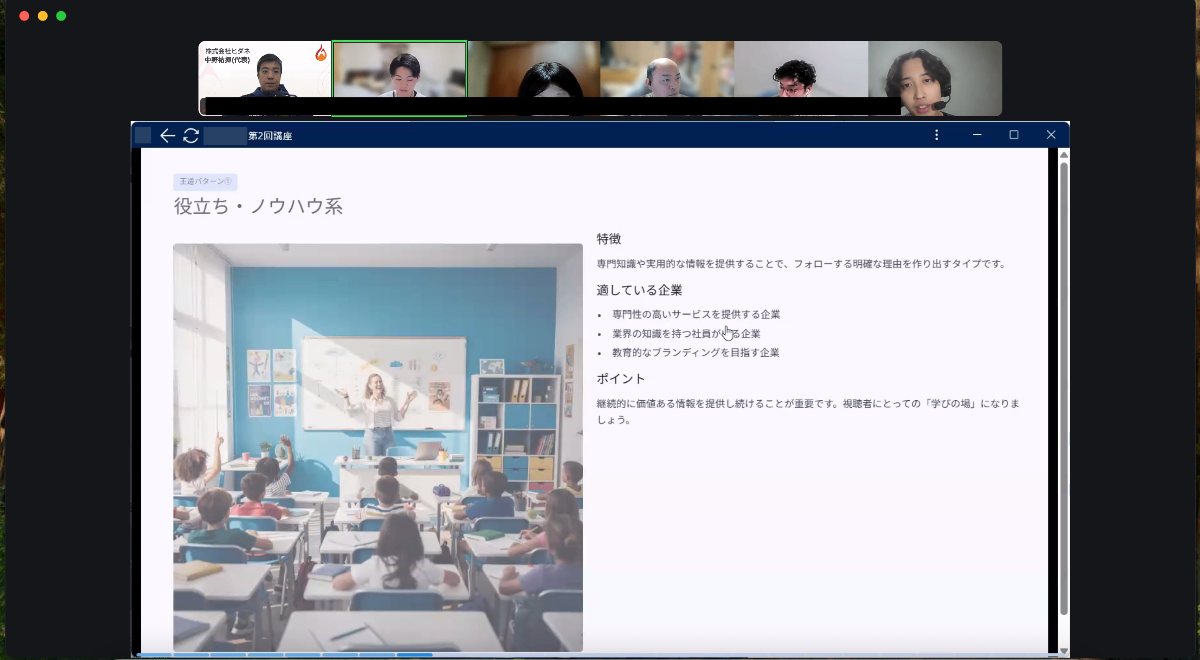Select the green-highlighted active speaker tile
This screenshot has width=1200, height=660.
point(399,76)
